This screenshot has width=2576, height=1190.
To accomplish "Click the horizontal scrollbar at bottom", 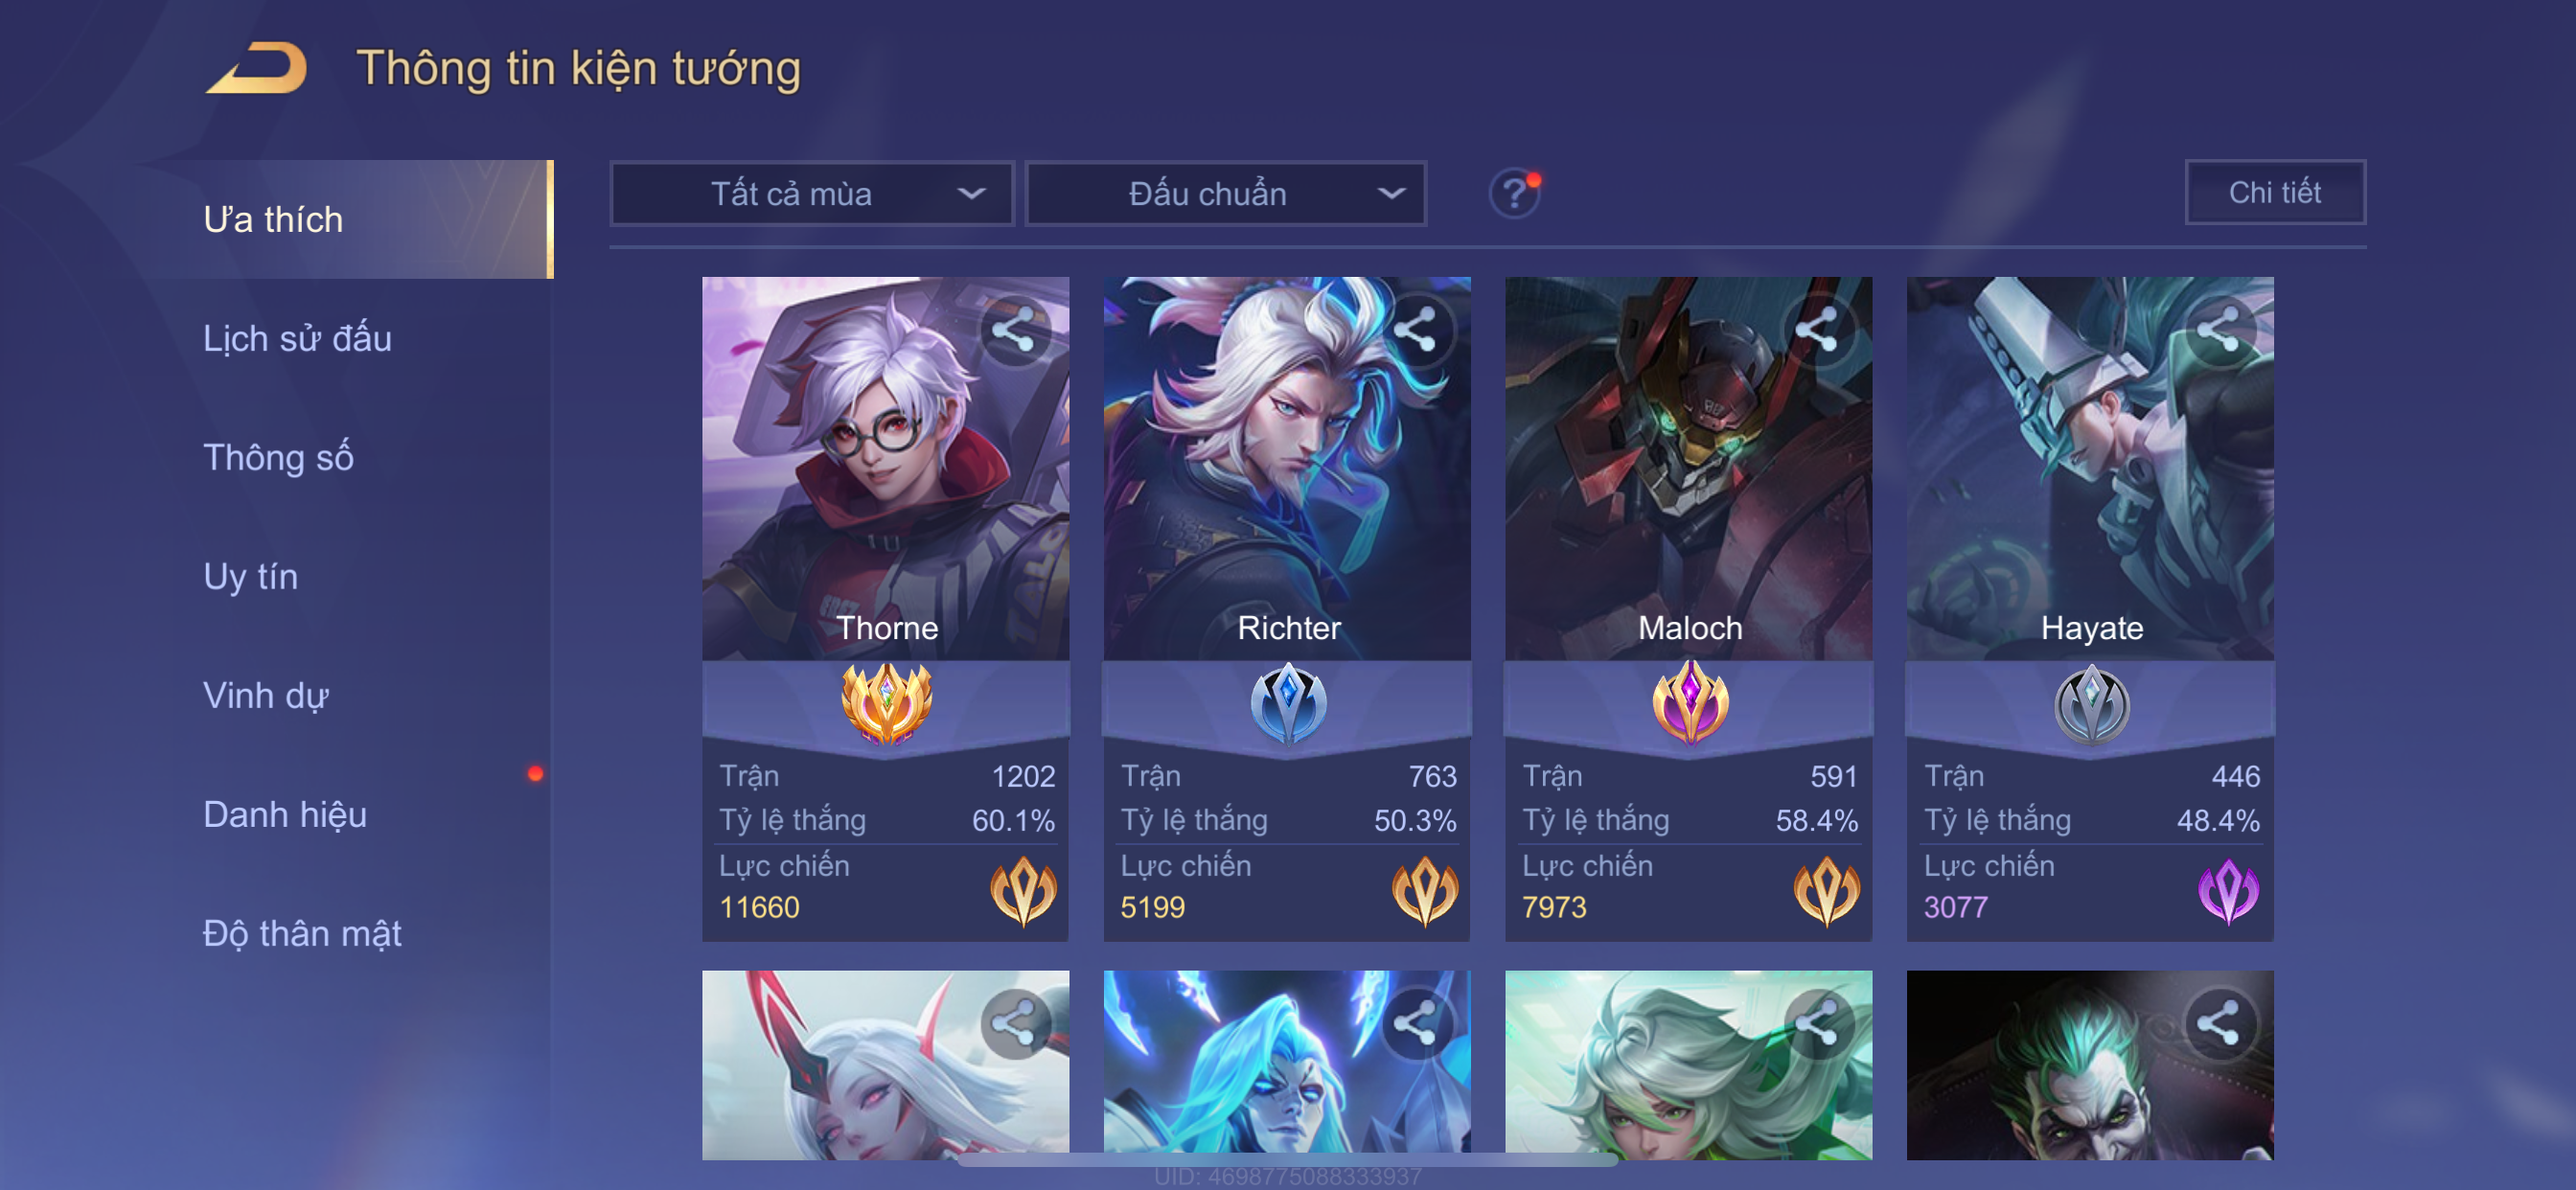I will (x=1287, y=1160).
